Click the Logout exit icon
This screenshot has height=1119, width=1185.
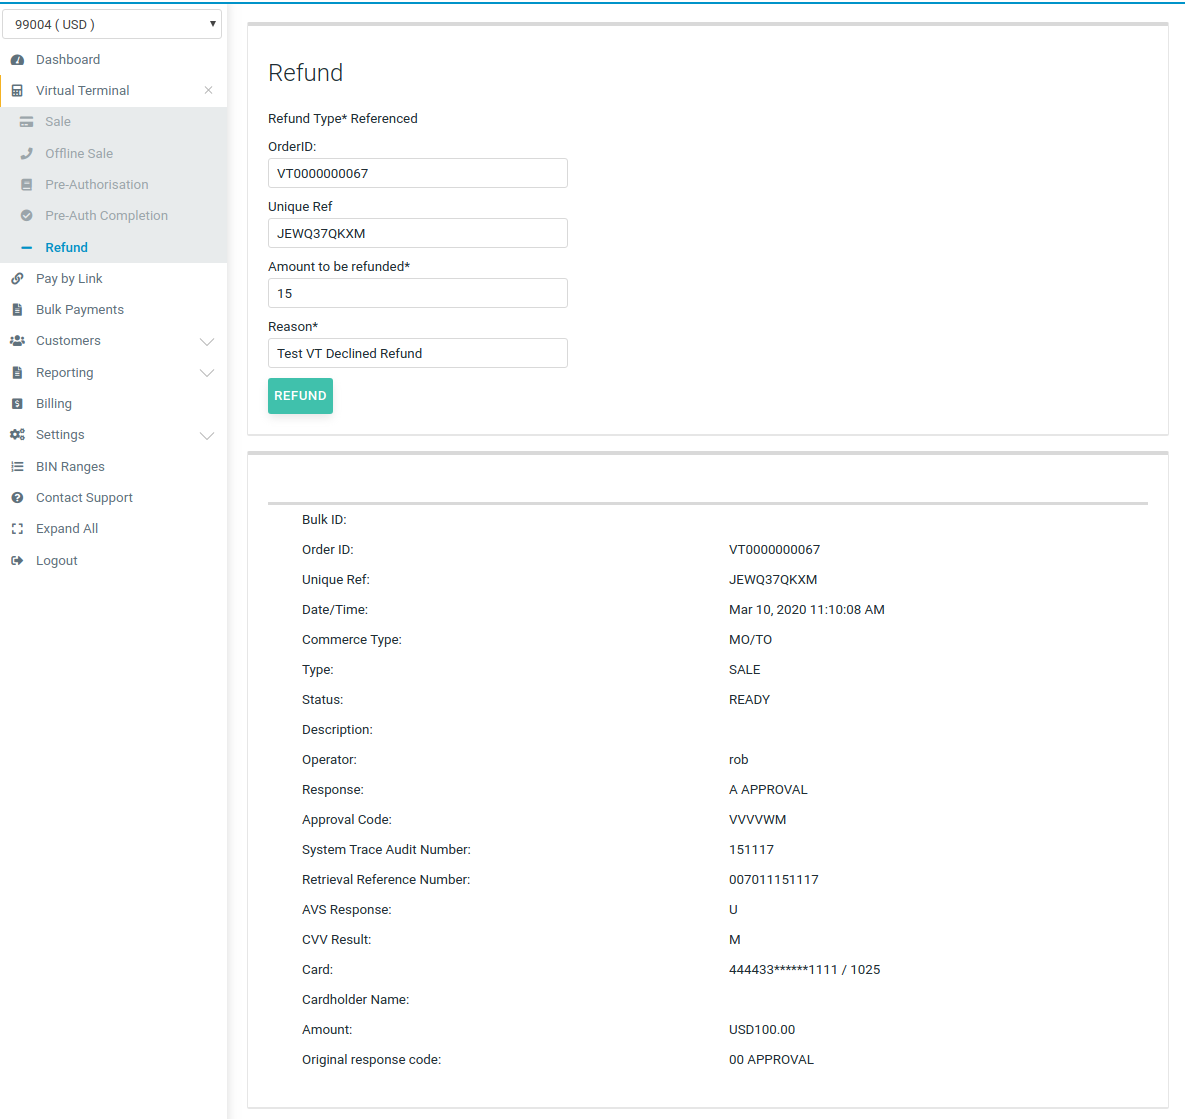tap(17, 561)
